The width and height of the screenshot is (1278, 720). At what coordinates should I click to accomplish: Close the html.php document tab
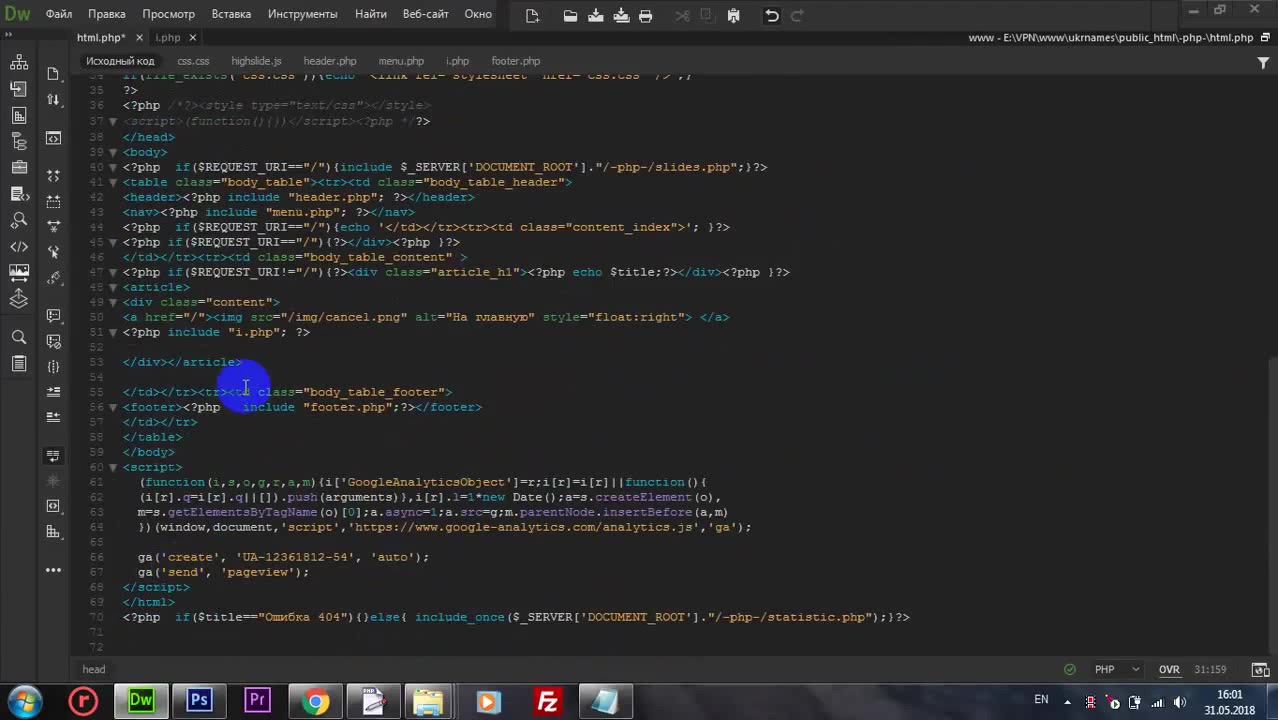140,38
